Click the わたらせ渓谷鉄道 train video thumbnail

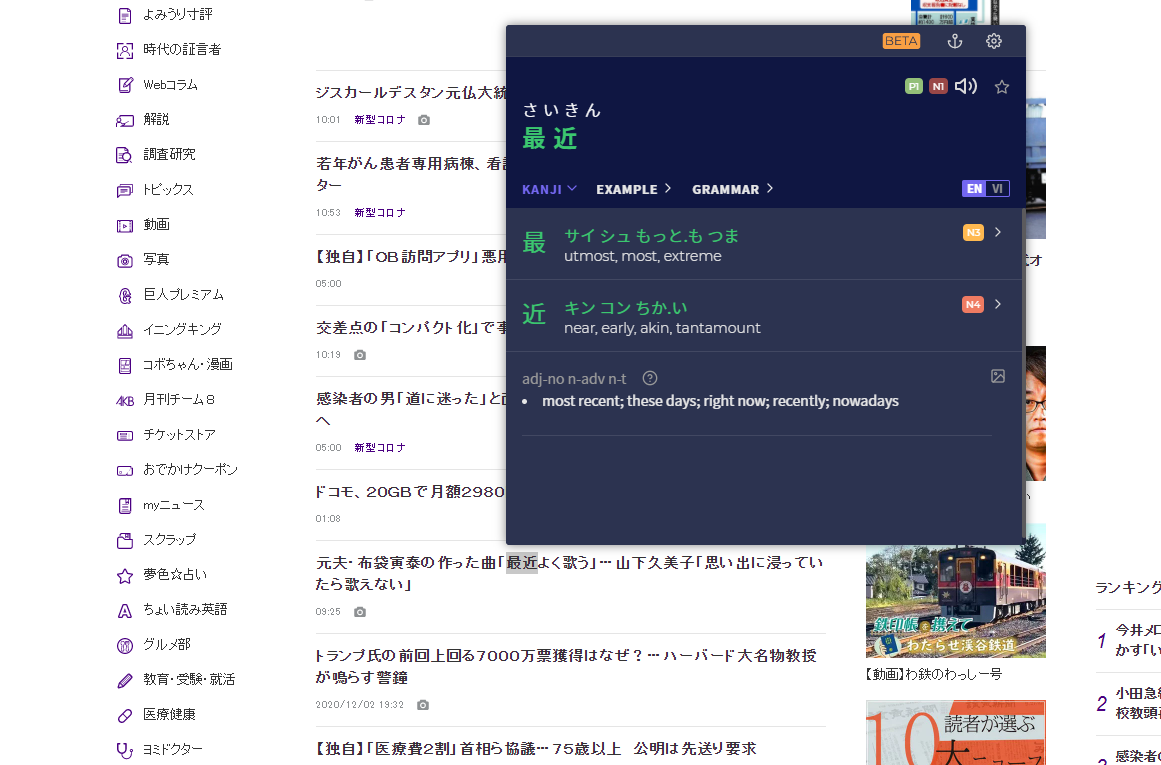(x=956, y=601)
